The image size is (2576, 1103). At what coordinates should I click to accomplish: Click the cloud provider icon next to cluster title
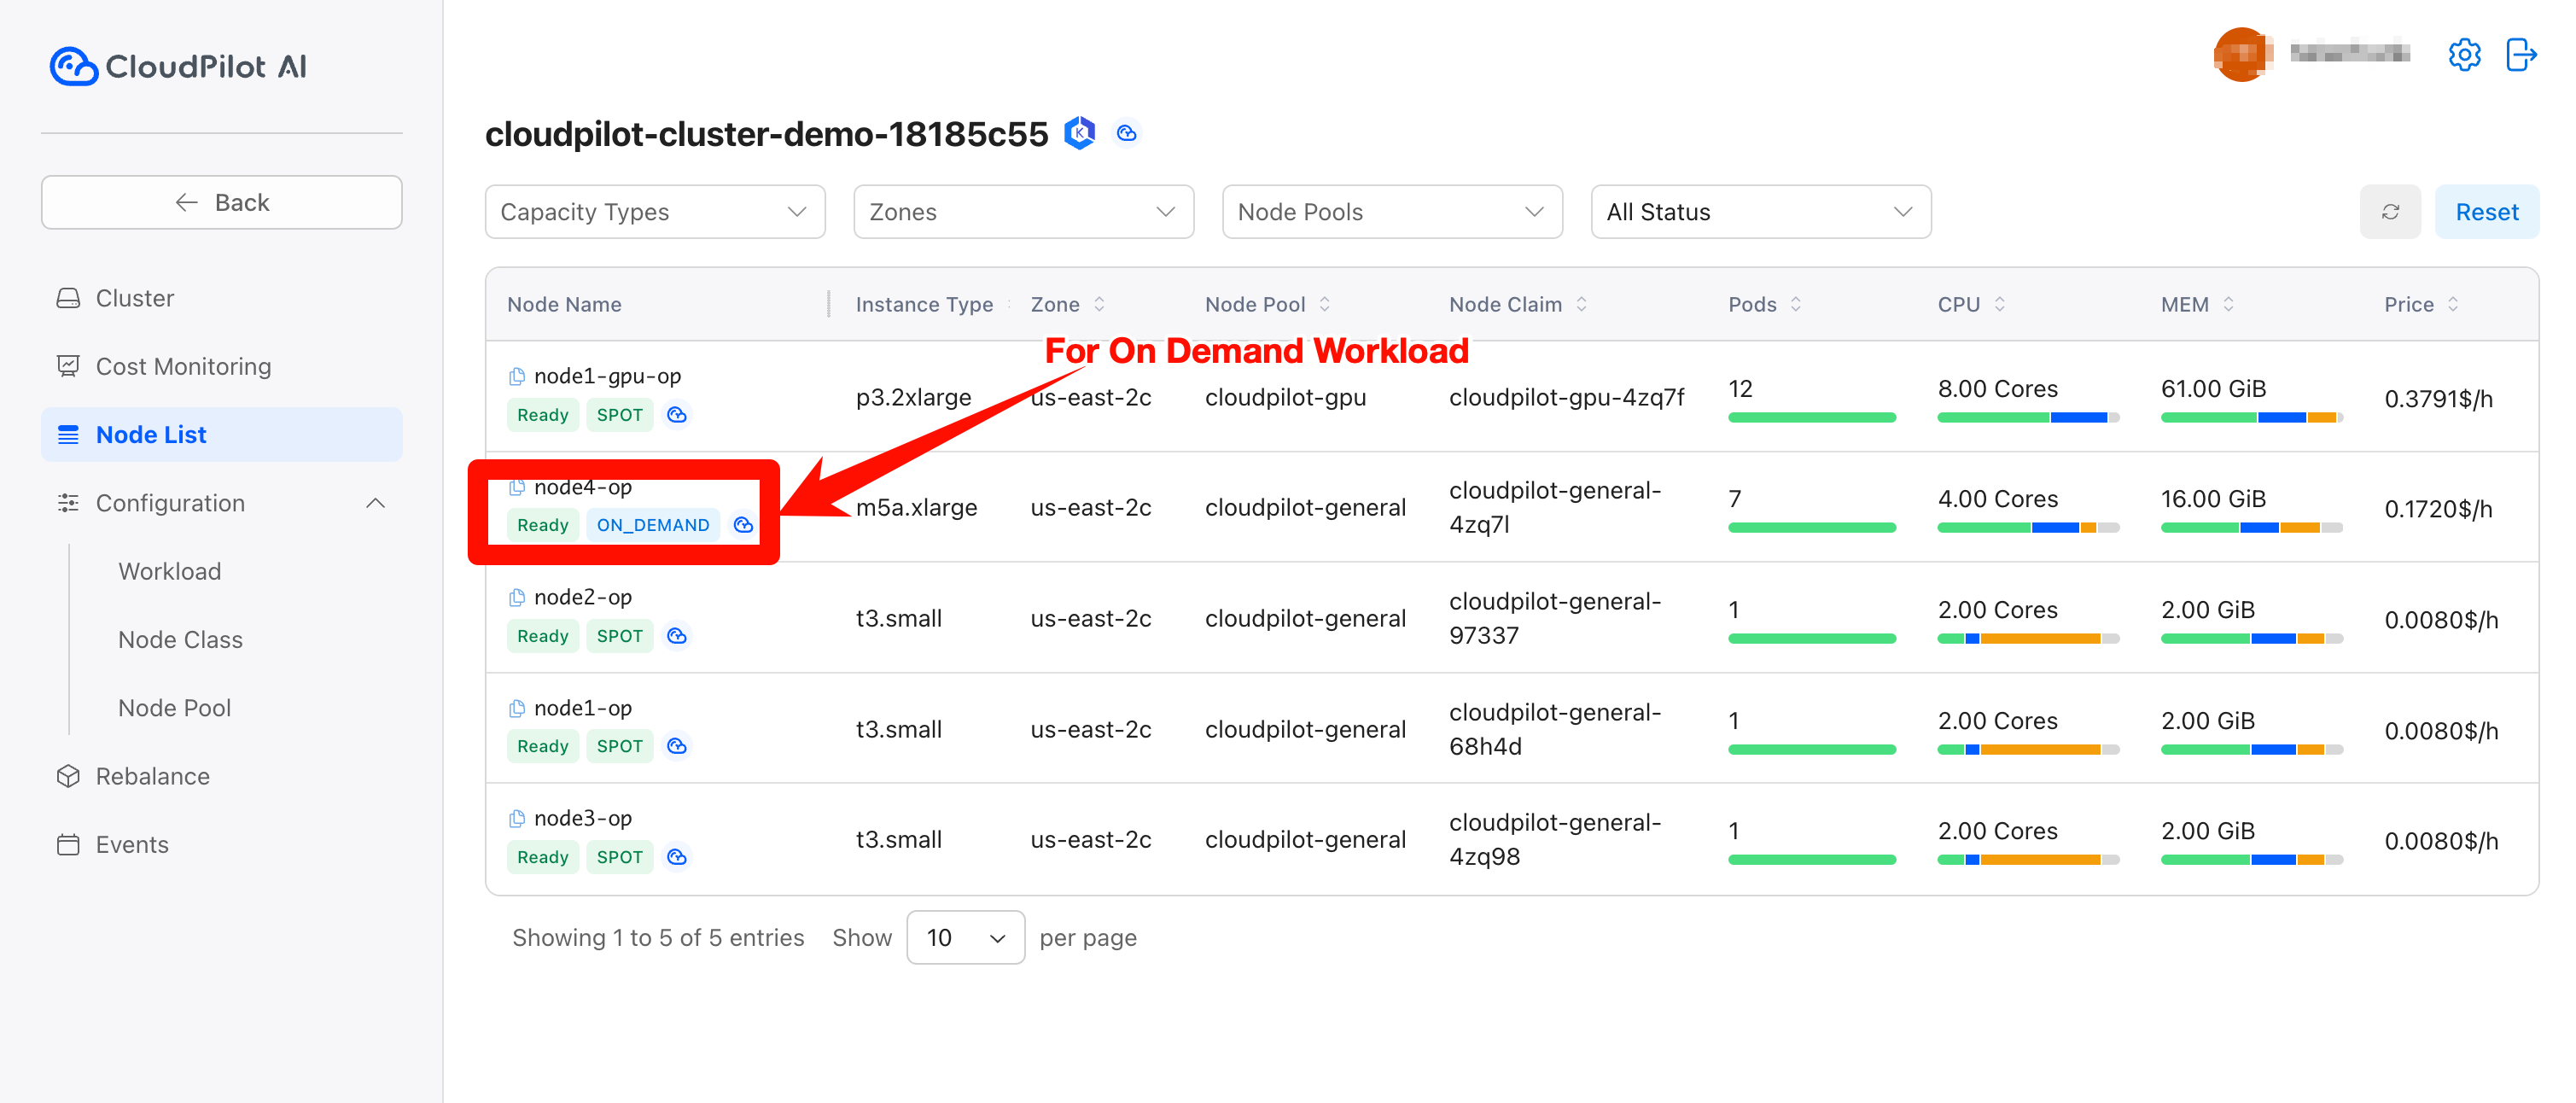[1127, 132]
